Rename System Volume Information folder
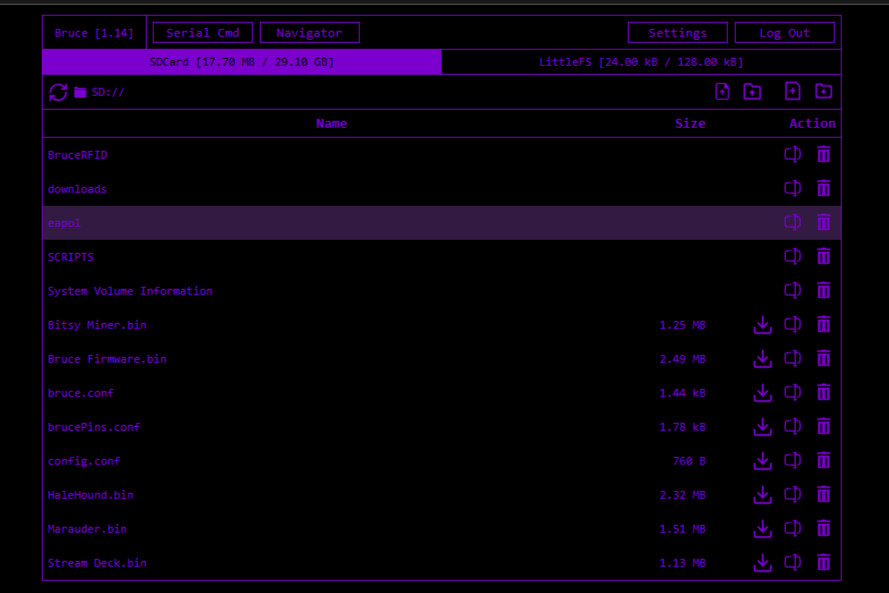This screenshot has height=593, width=889. 793,290
